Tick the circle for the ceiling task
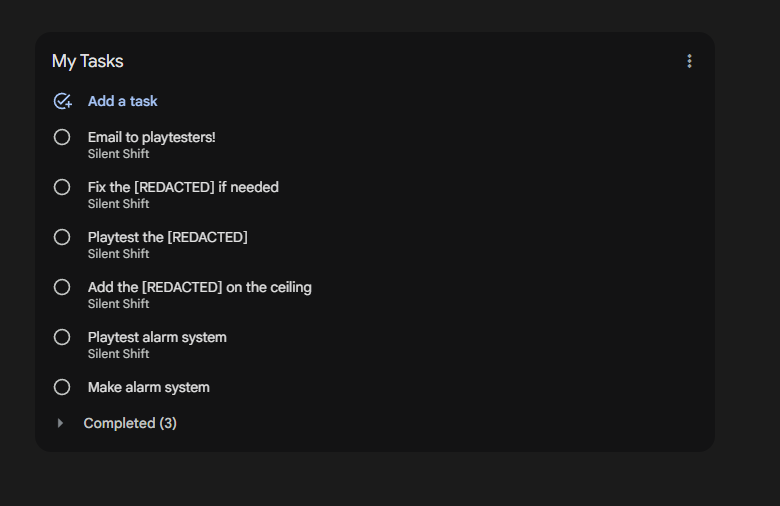Viewport: 780px width, 506px height. click(62, 287)
